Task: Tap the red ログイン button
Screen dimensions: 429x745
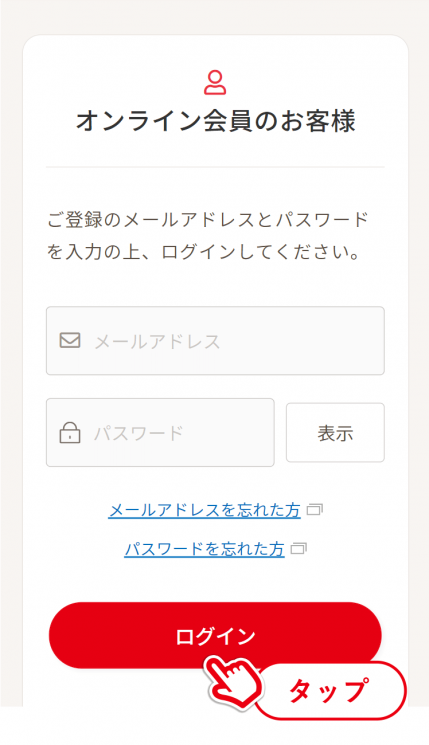Action: (x=215, y=635)
